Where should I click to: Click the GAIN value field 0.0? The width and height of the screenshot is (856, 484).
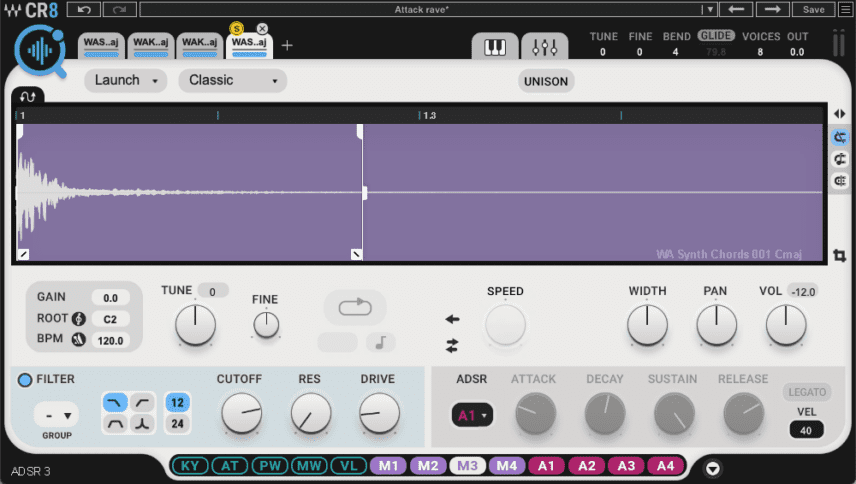tap(111, 298)
